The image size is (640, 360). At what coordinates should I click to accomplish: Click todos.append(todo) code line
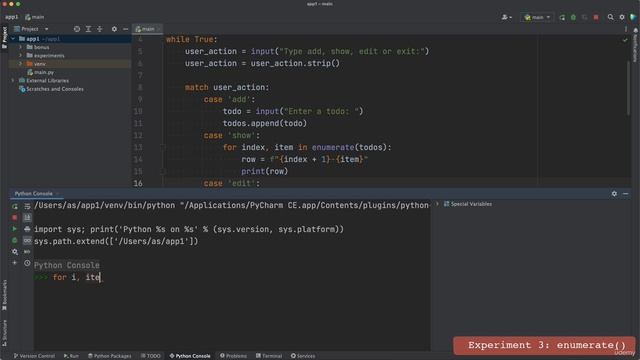pos(264,123)
